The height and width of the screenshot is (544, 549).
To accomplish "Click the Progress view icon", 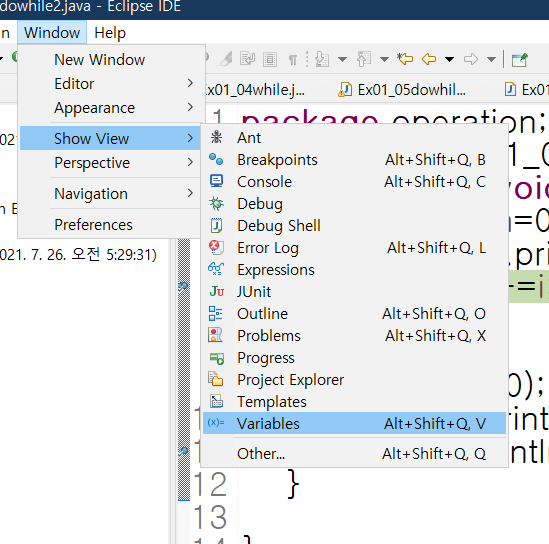I will pos(216,358).
